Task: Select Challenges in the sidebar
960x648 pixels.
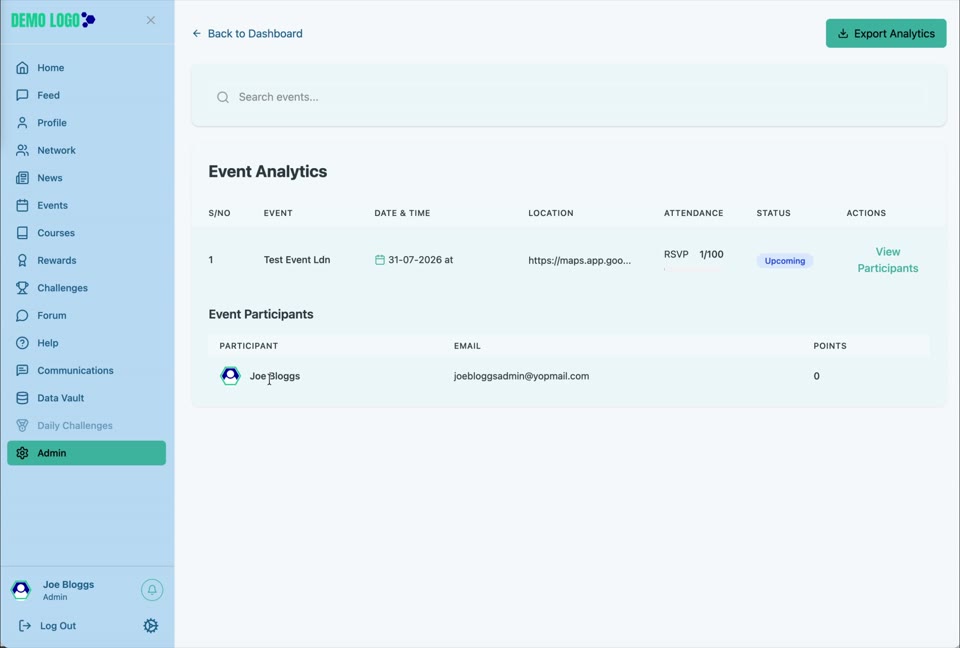Action: click(86, 288)
